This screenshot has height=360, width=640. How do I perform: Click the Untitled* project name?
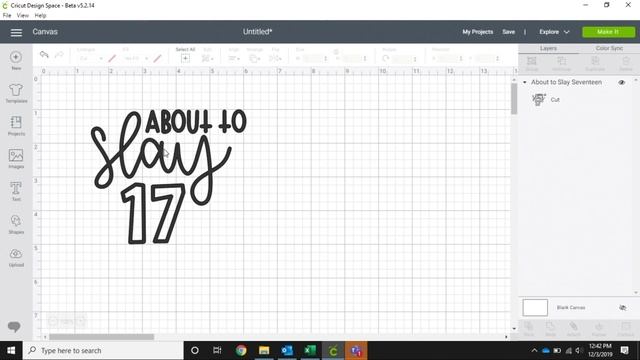257,32
